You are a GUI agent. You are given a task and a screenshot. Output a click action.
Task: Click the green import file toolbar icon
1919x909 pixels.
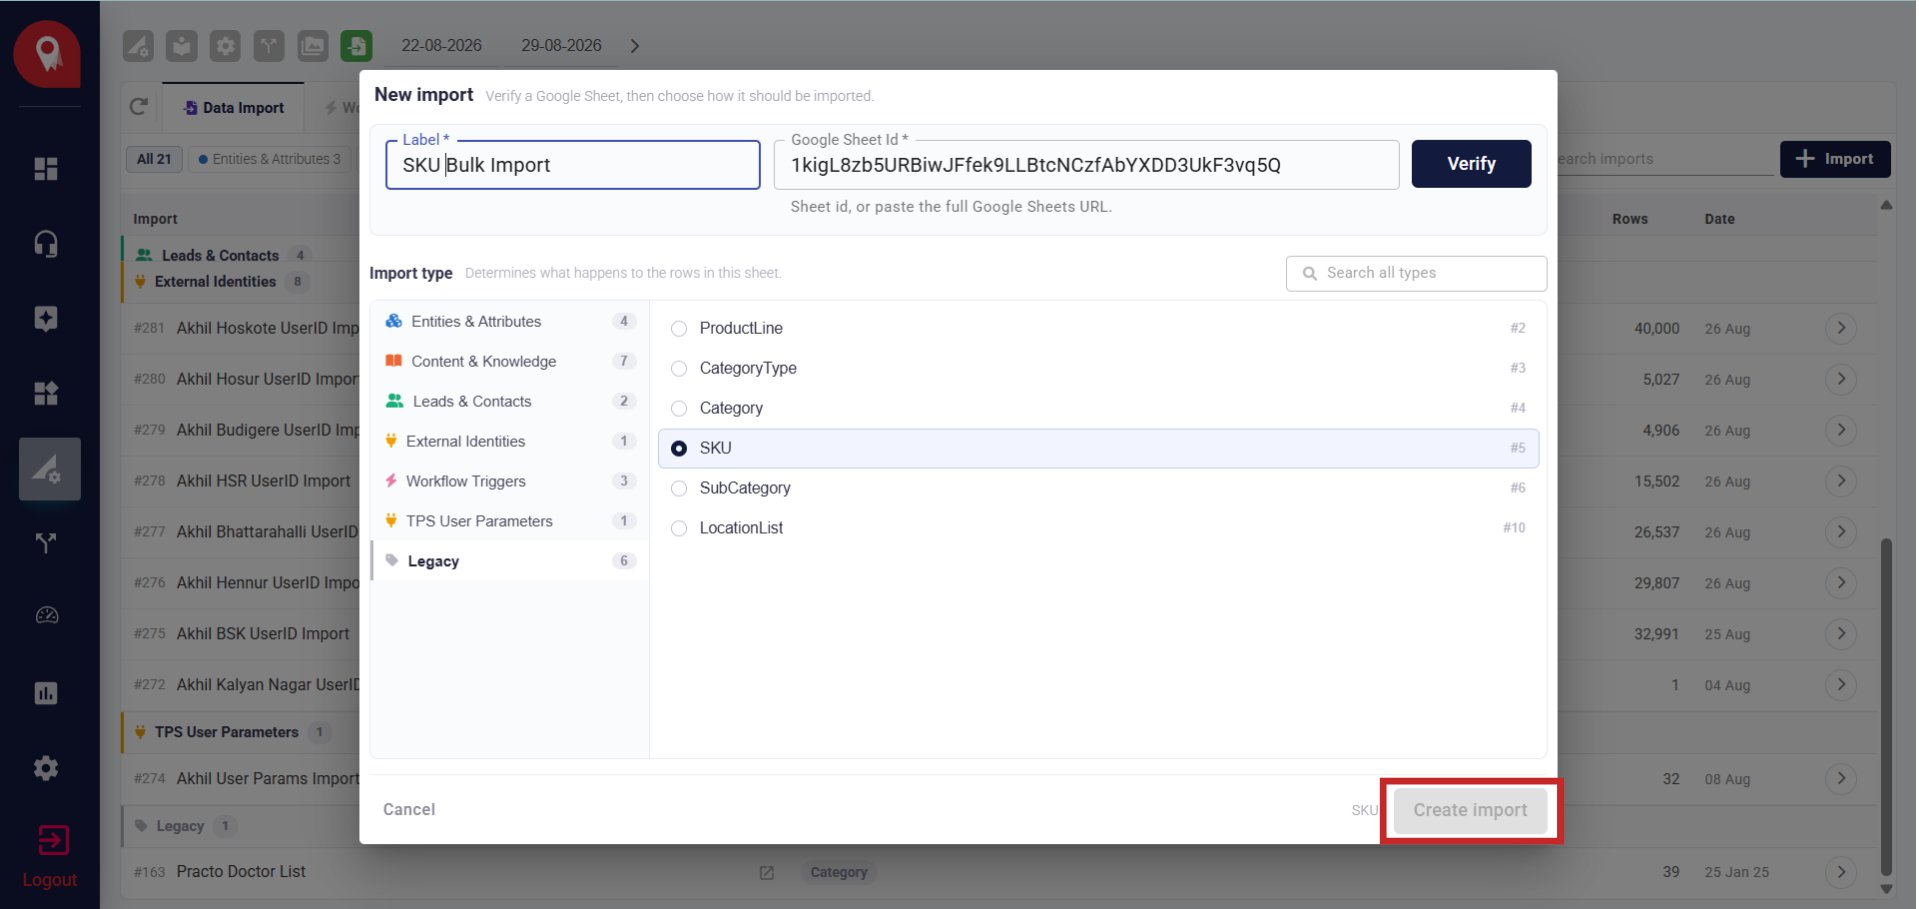356,46
